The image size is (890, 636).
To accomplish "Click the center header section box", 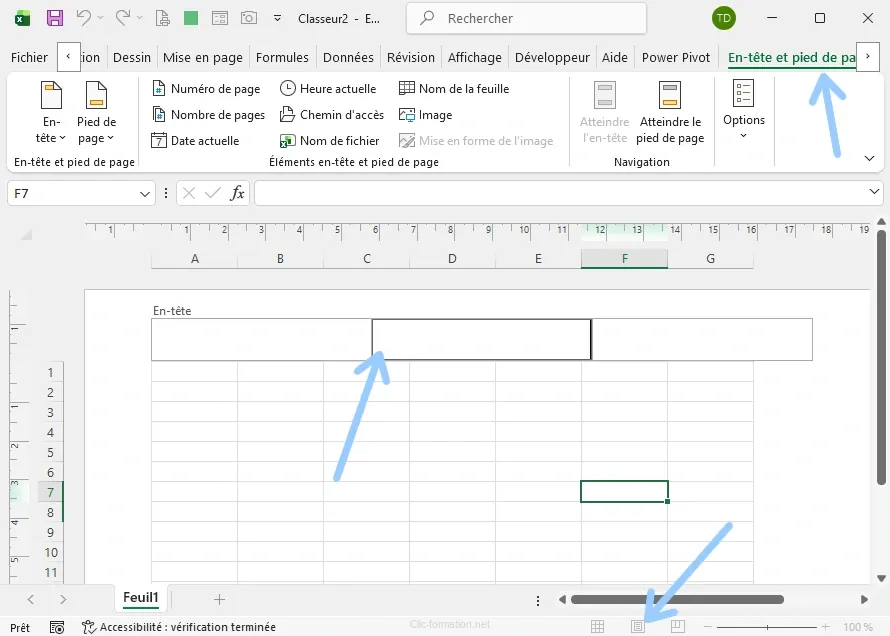I will [x=481, y=339].
